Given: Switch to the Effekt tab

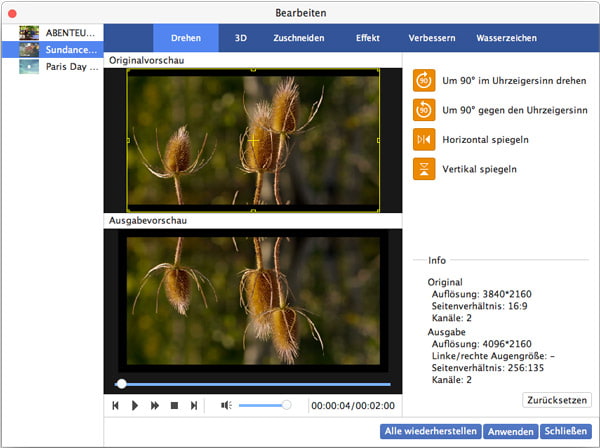Looking at the screenshot, I should [x=368, y=38].
